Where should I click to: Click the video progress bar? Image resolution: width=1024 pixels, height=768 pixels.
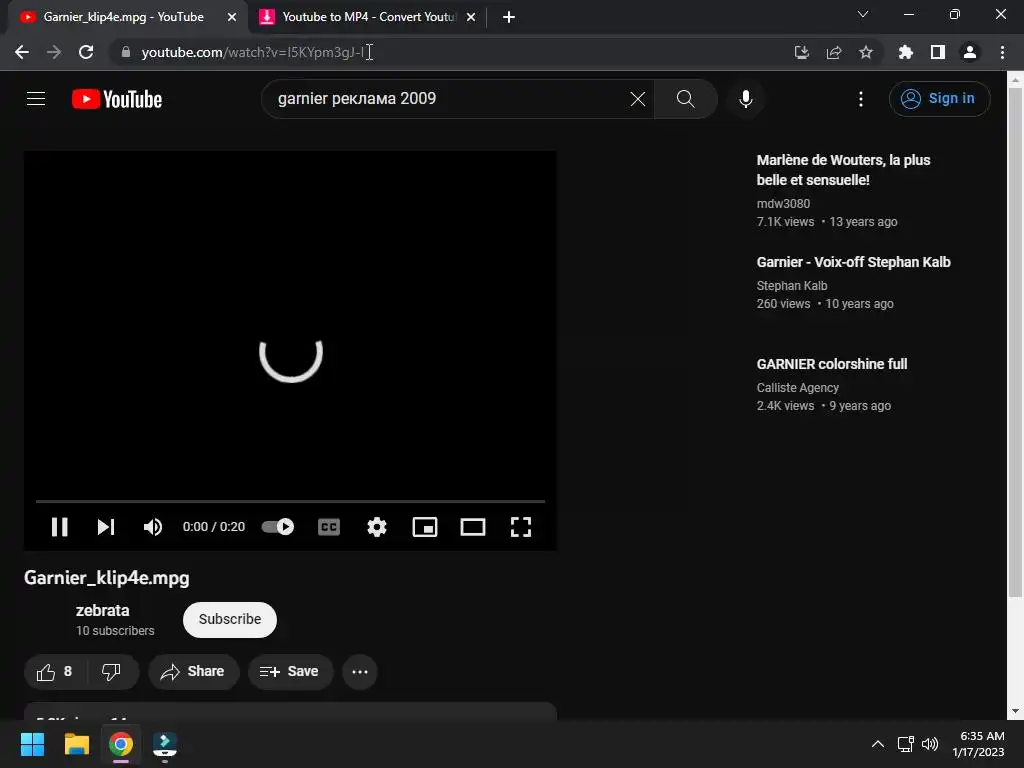coord(290,502)
